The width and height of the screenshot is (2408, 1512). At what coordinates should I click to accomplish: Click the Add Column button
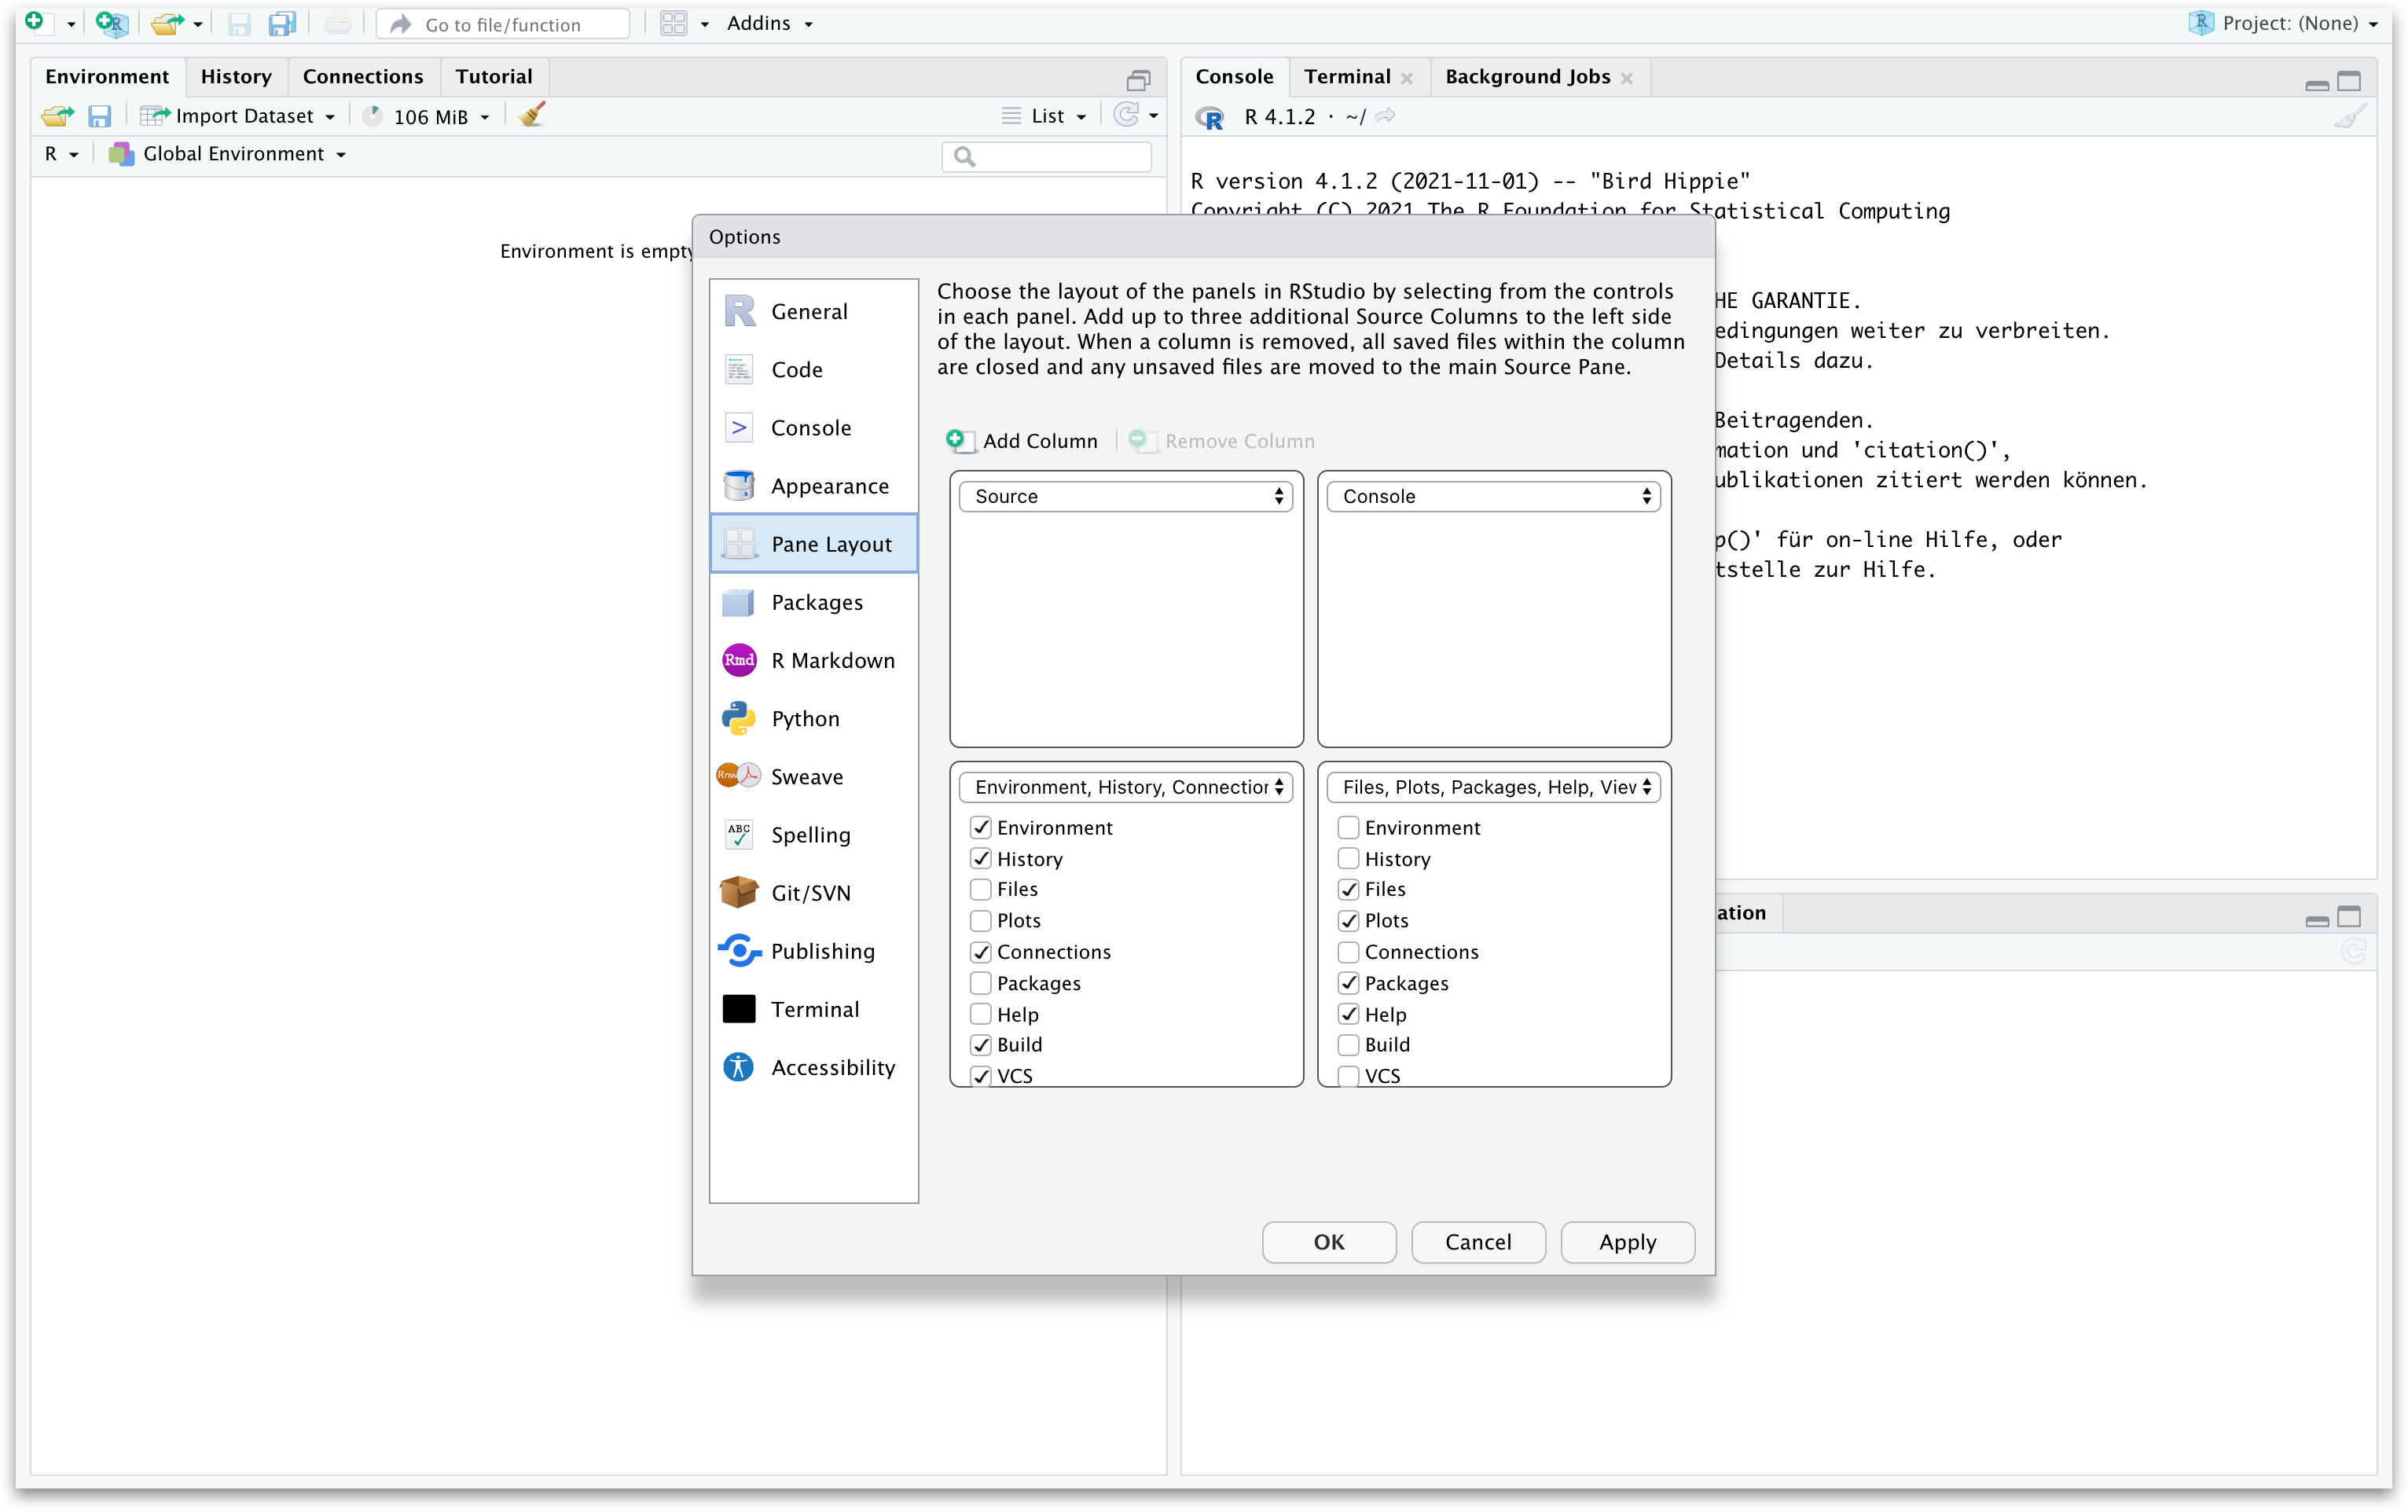1022,441
